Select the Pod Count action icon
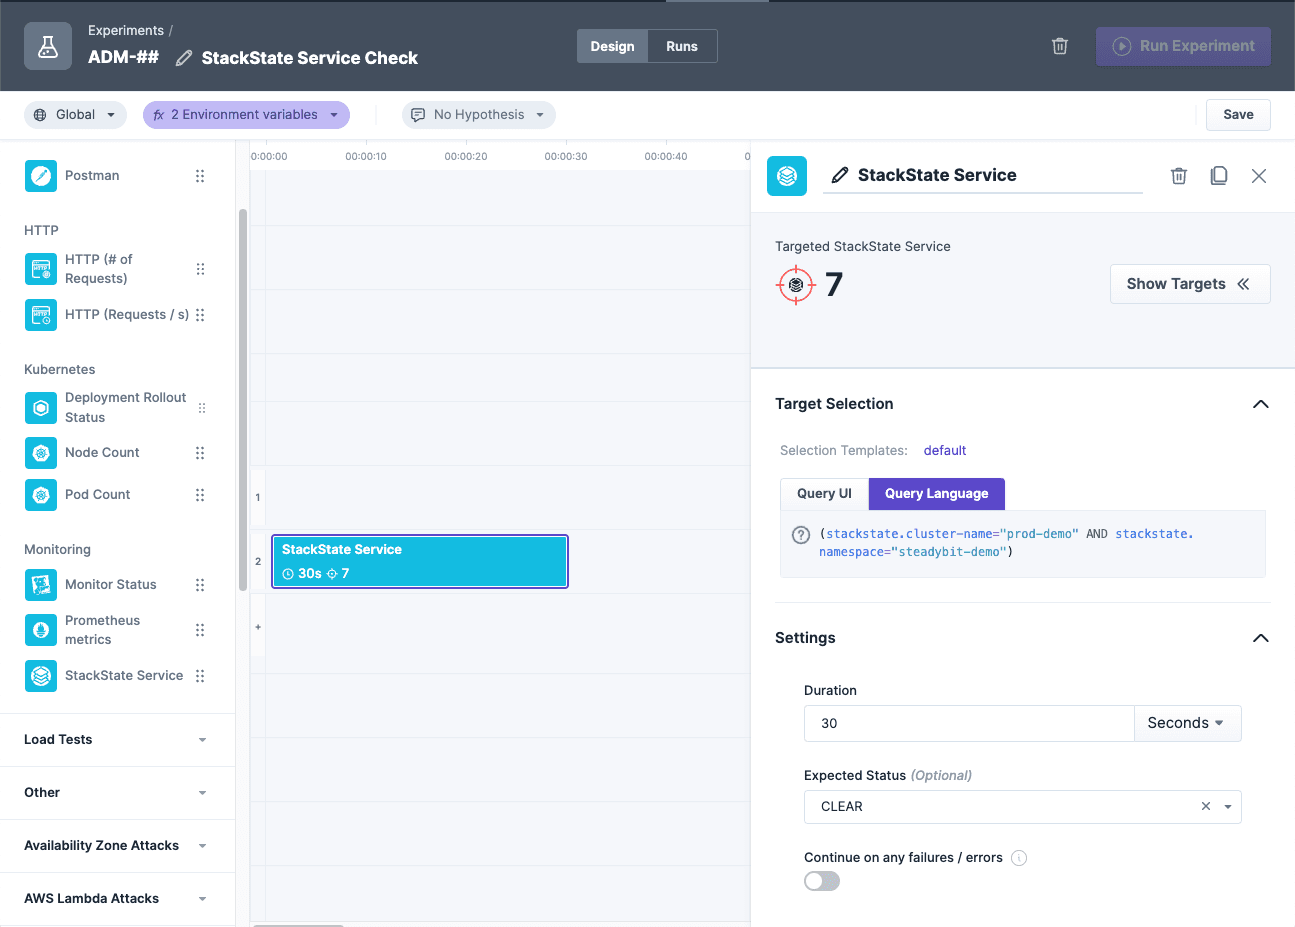The image size is (1295, 927). click(40, 494)
